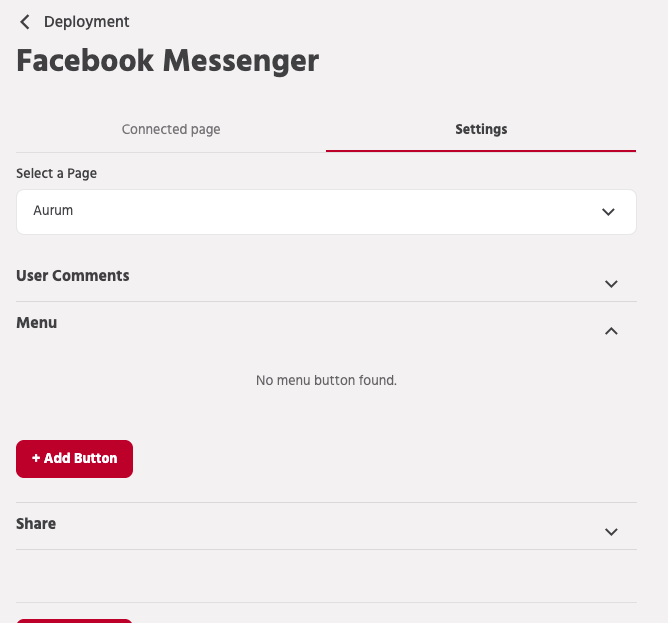Click the Facebook Messenger page title
The width and height of the screenshot is (668, 623).
click(168, 61)
